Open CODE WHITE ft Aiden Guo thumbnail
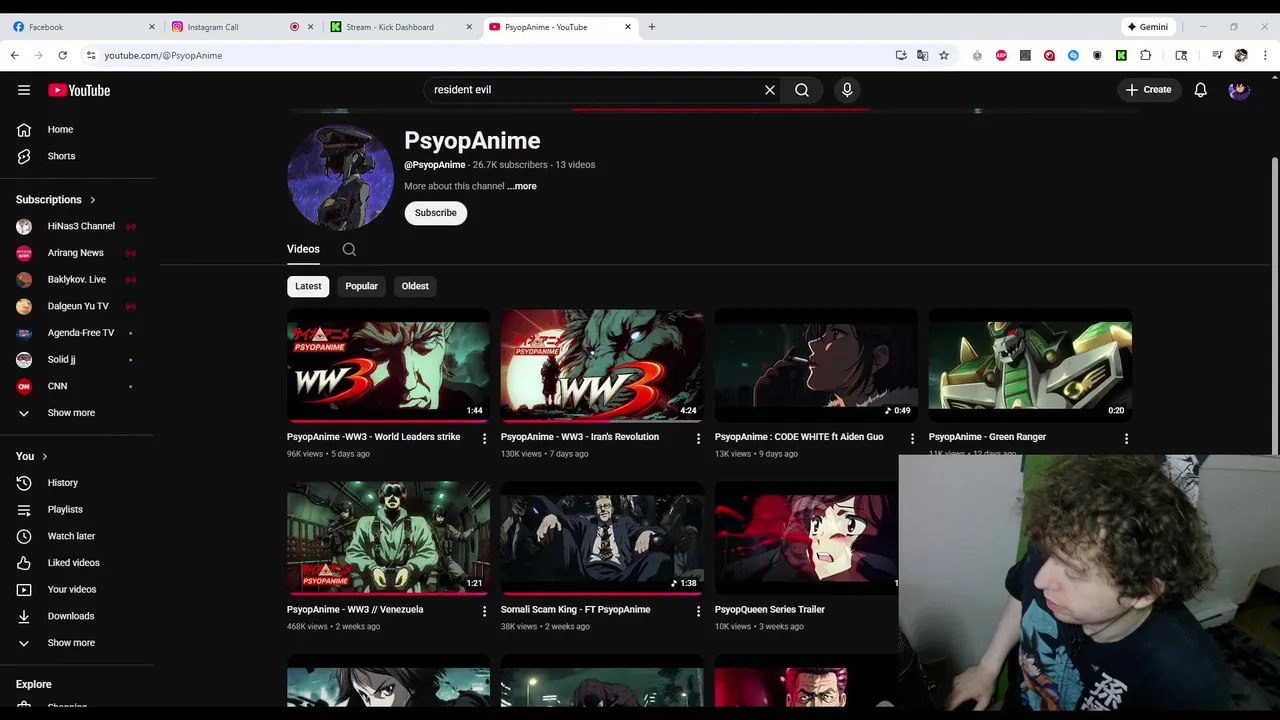The image size is (1280, 720). pos(816,366)
